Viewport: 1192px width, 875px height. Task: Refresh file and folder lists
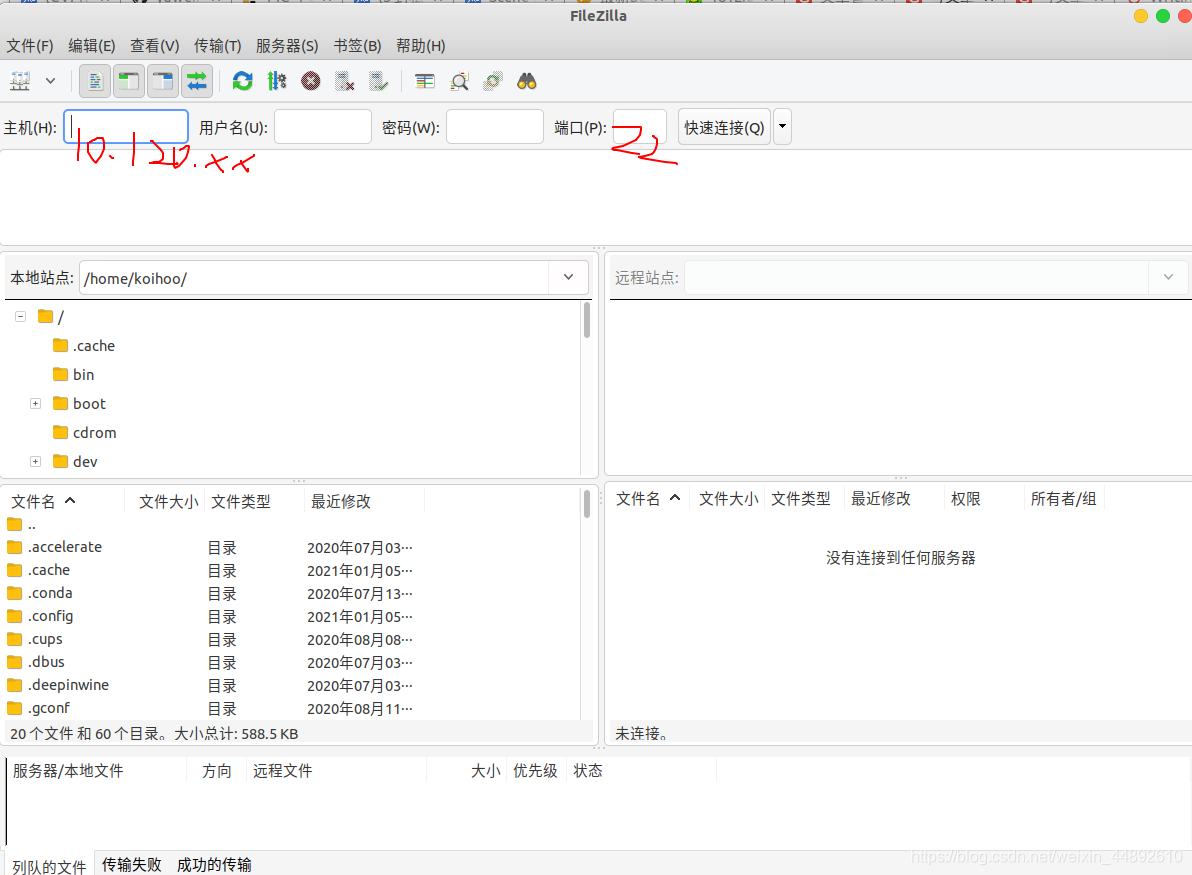click(x=243, y=81)
